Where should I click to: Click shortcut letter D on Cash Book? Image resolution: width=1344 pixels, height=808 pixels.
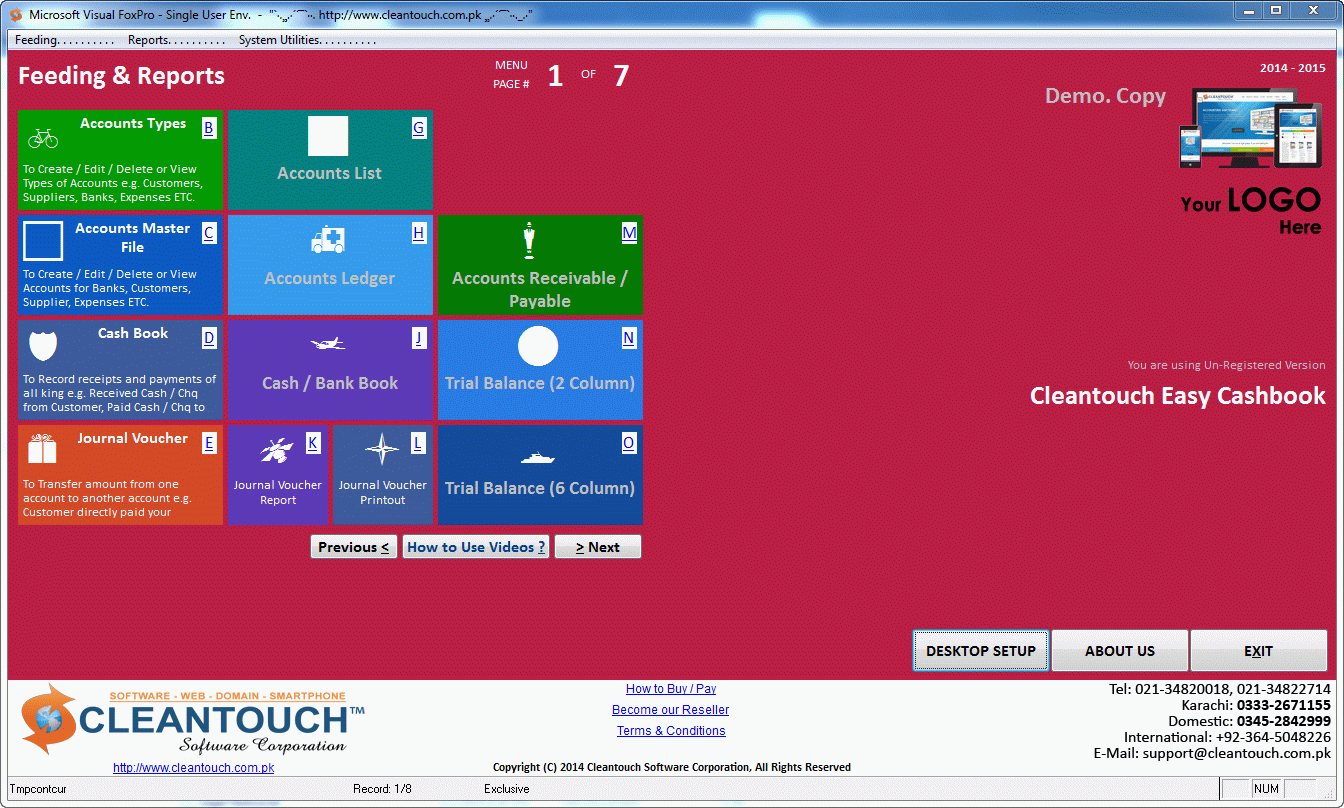[x=209, y=338]
